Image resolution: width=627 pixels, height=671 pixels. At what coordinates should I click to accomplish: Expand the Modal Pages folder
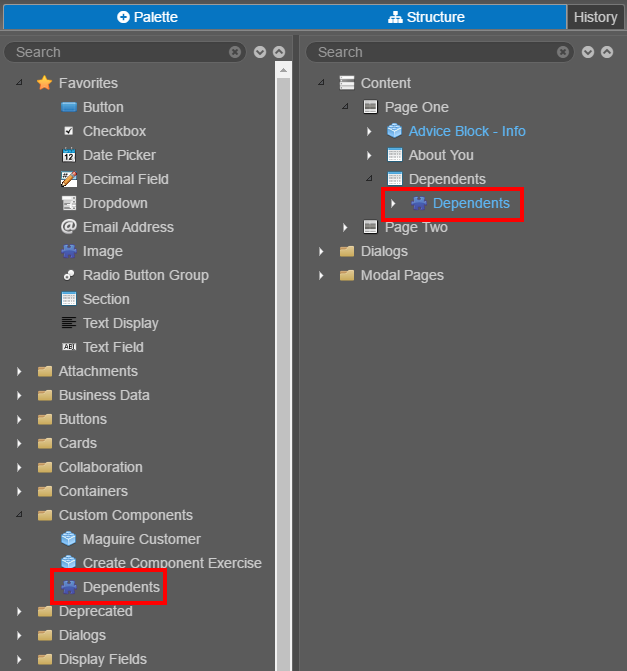click(x=321, y=275)
